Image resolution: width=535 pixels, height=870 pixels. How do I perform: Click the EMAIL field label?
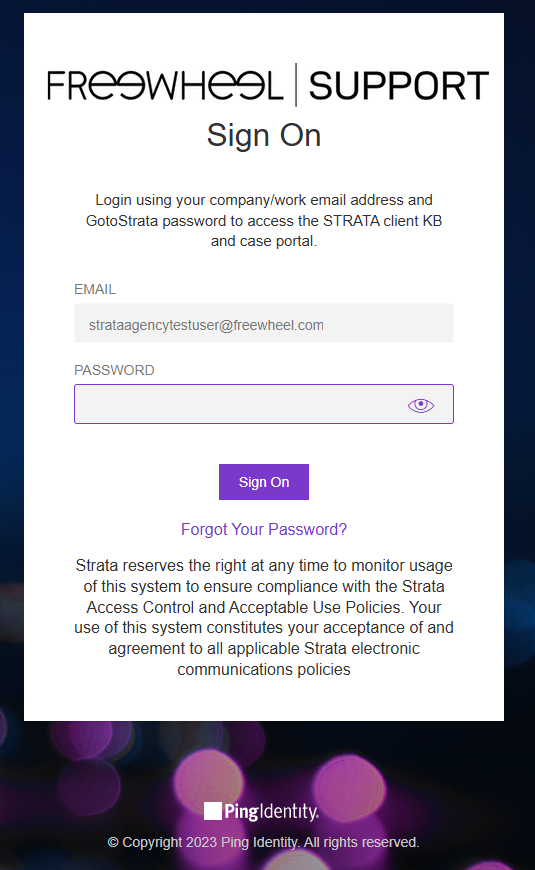click(x=95, y=289)
